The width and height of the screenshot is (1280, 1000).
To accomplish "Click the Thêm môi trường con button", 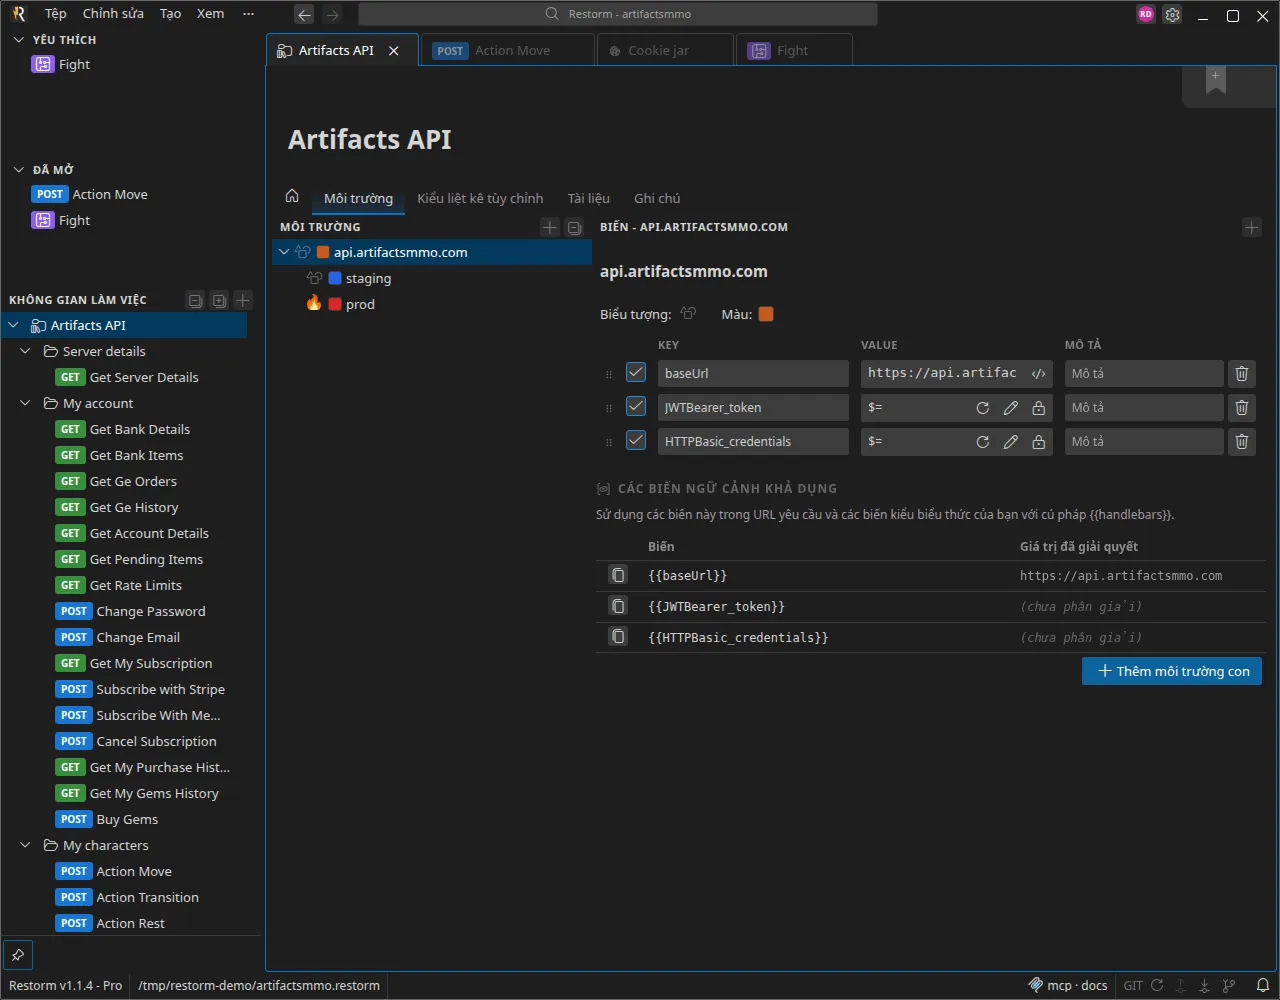I will coord(1172,671).
